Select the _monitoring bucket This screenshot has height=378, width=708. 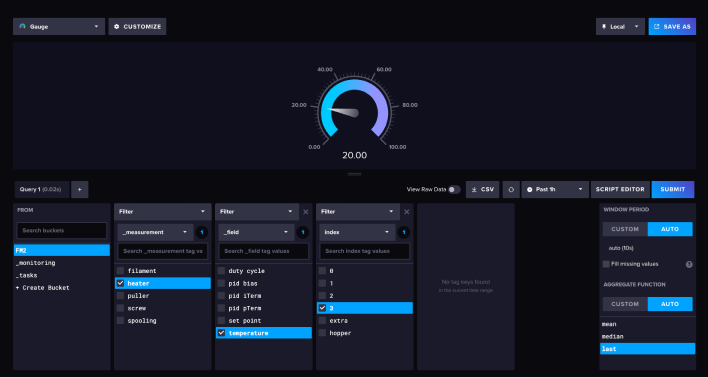pos(62,263)
